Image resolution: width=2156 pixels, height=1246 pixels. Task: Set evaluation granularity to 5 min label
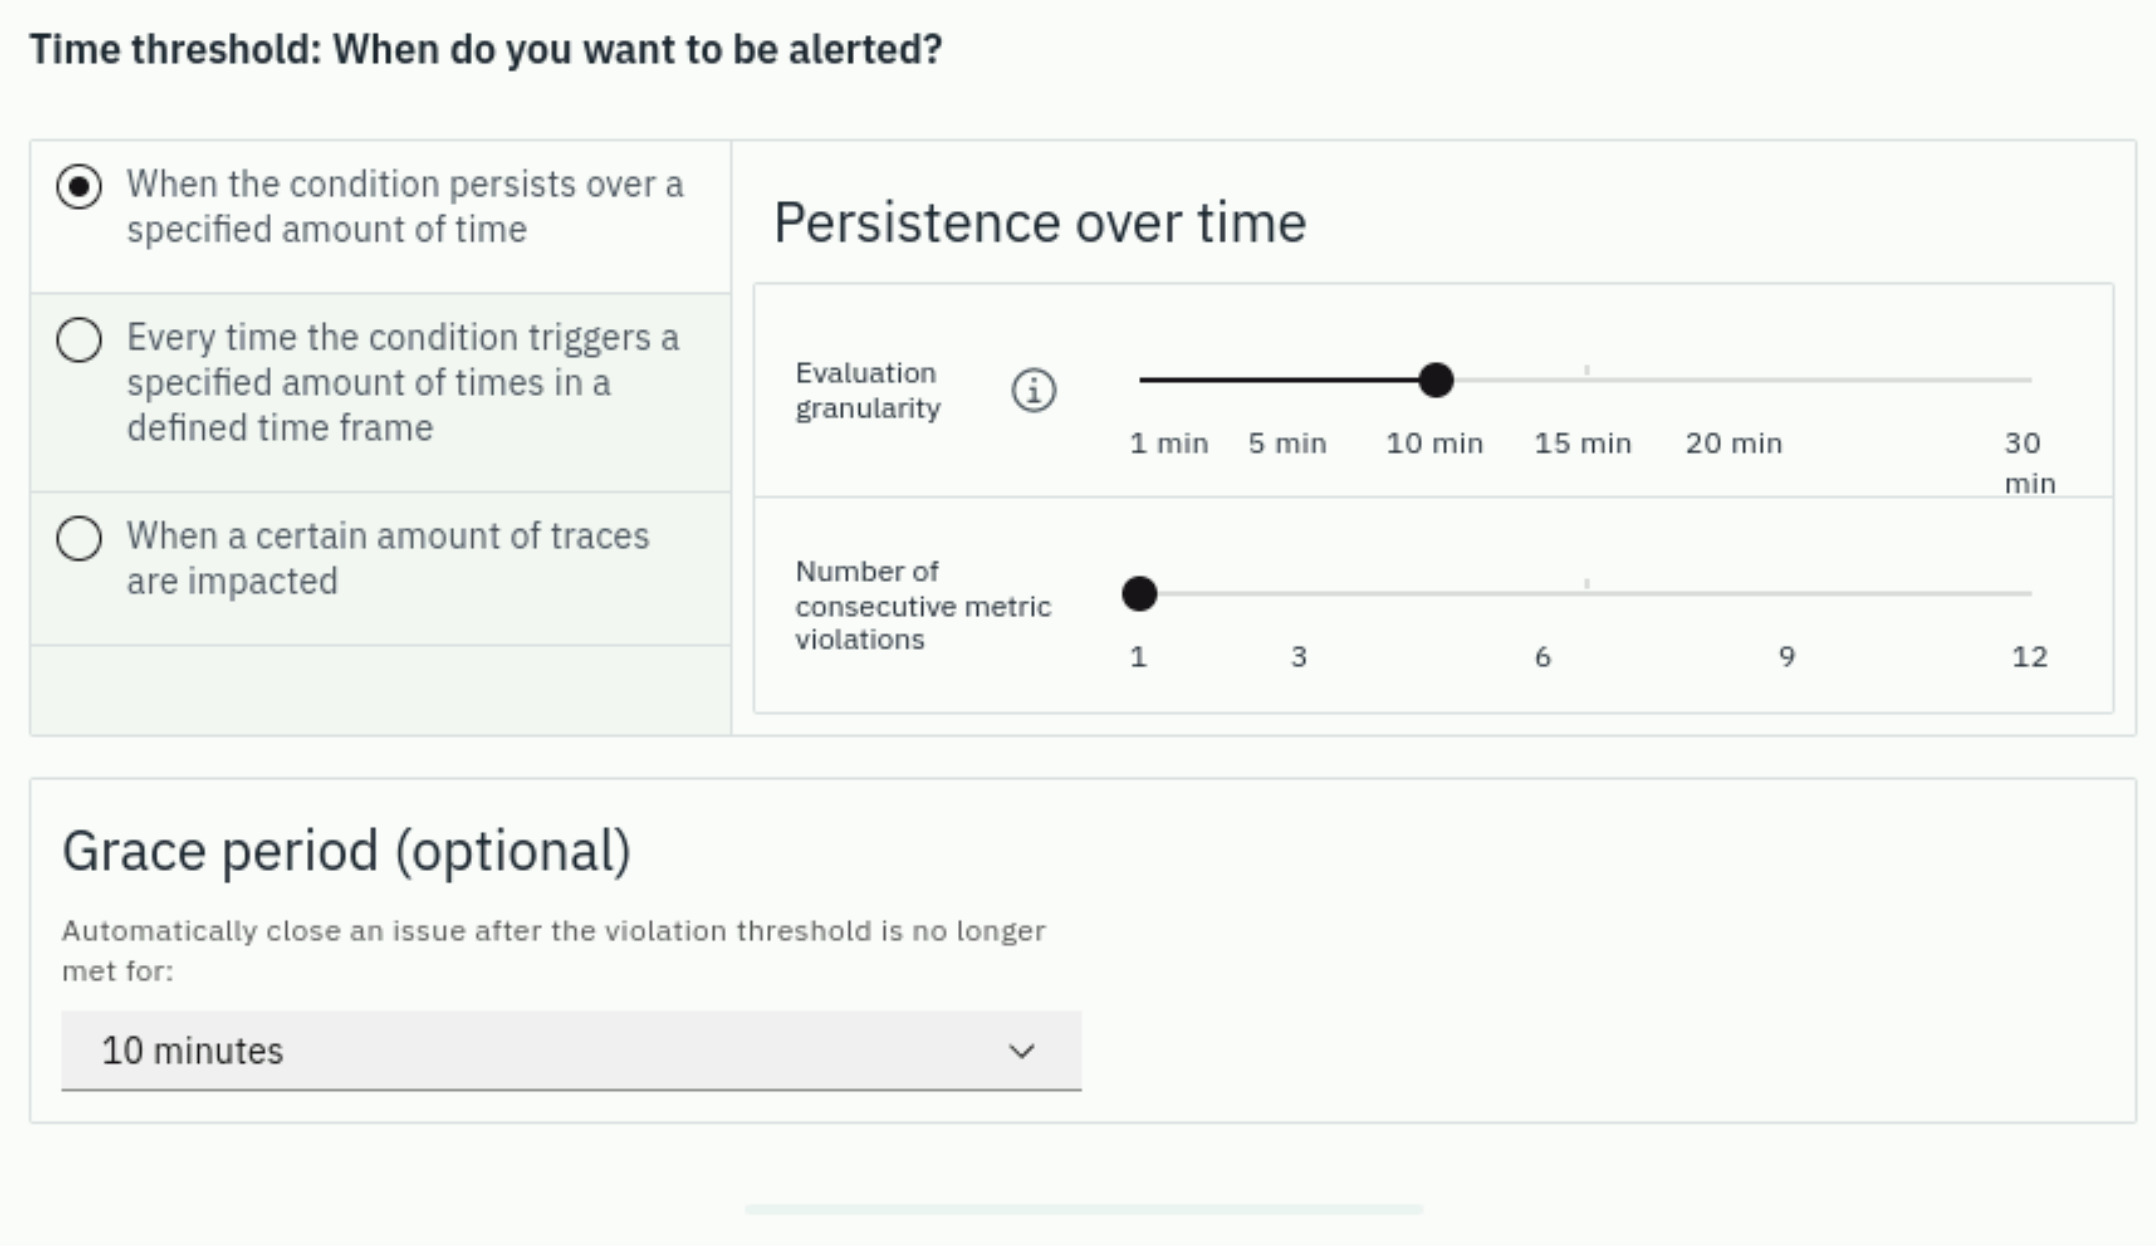[1287, 443]
